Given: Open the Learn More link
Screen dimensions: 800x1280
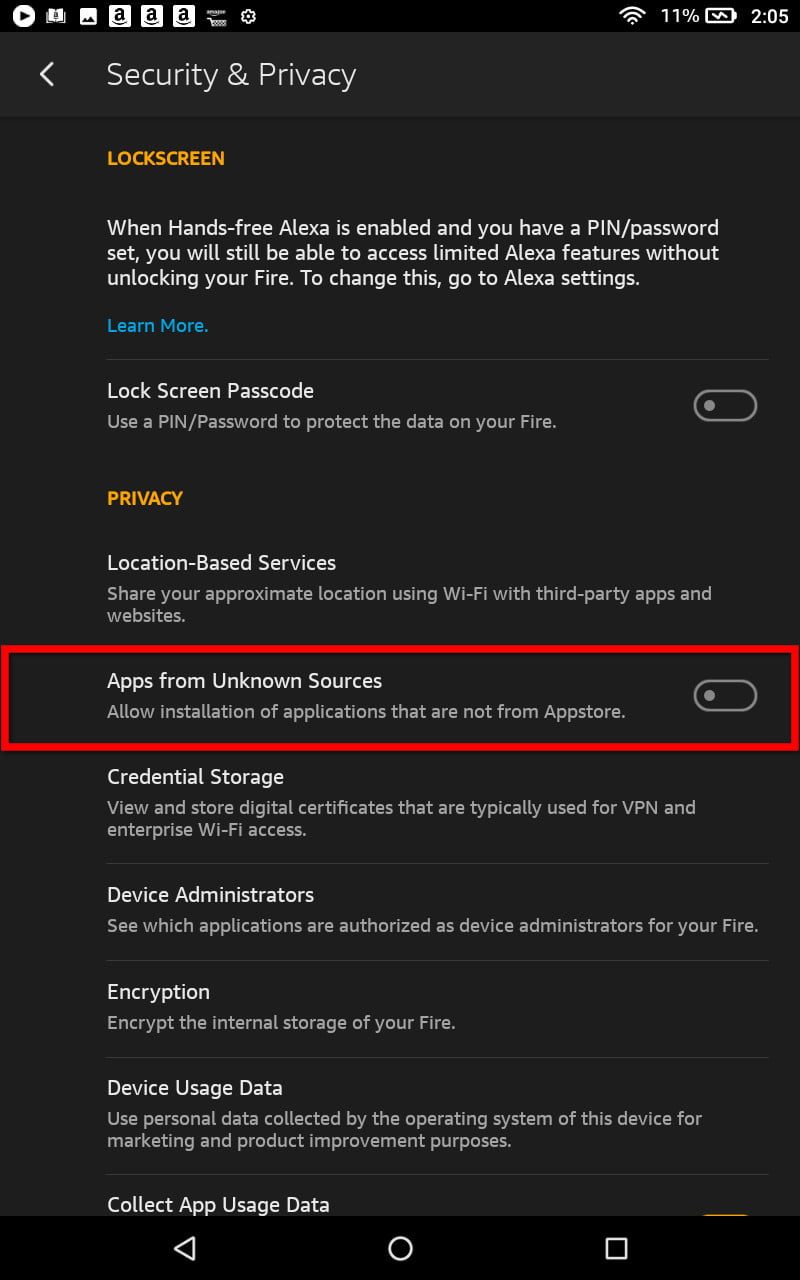Looking at the screenshot, I should (157, 326).
